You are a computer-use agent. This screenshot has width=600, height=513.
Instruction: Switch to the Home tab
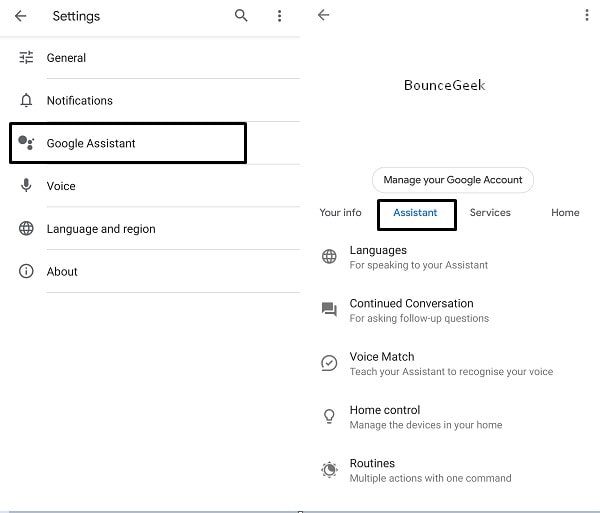[565, 212]
